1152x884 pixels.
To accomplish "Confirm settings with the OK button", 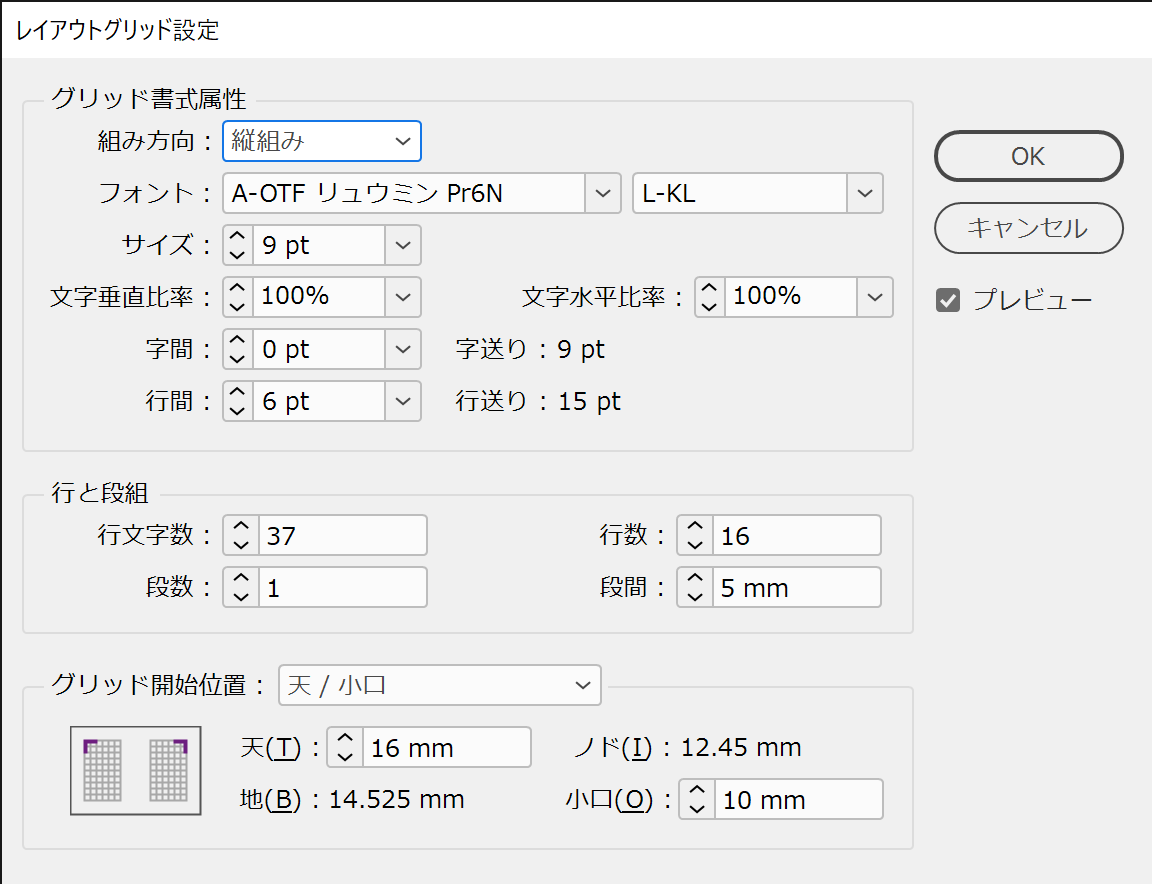I will [x=1029, y=156].
